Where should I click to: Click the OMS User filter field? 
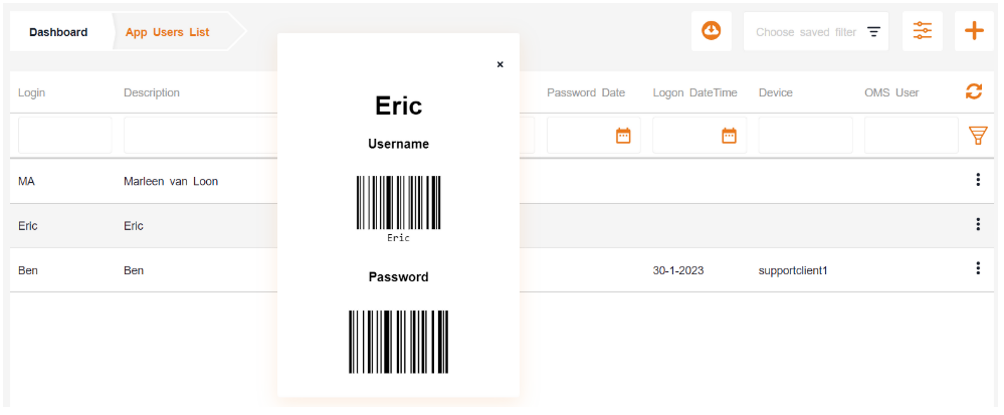click(x=911, y=135)
